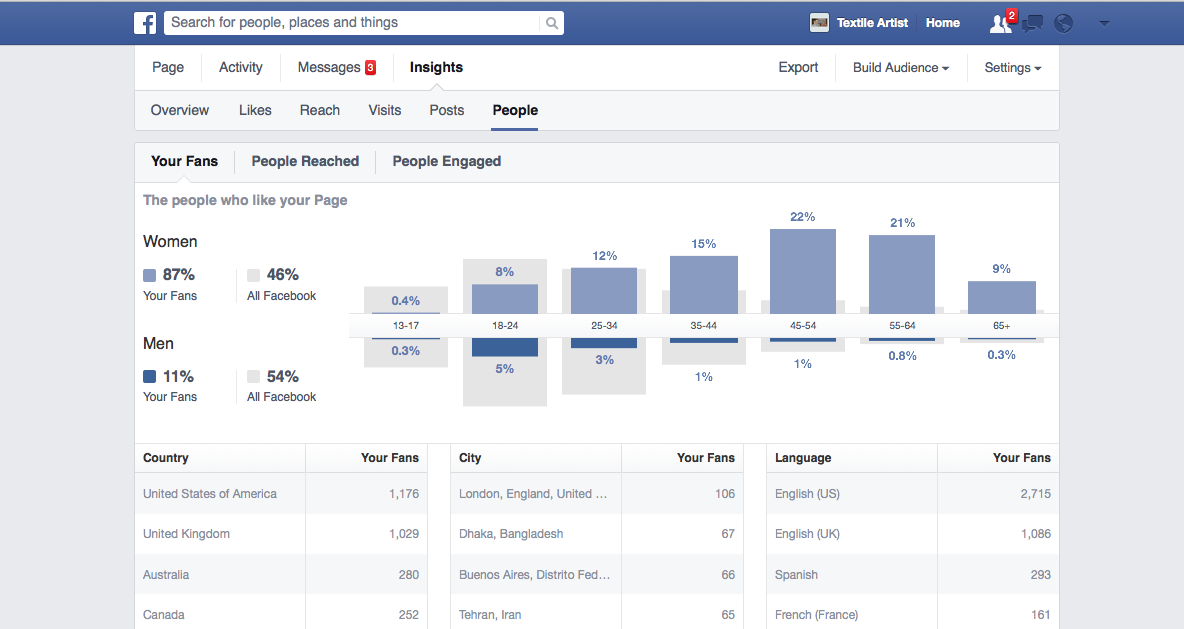Select the Dhaka, Bangladesh city row

597,534
